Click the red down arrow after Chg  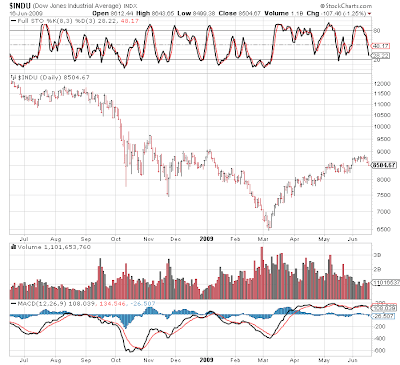(369, 14)
